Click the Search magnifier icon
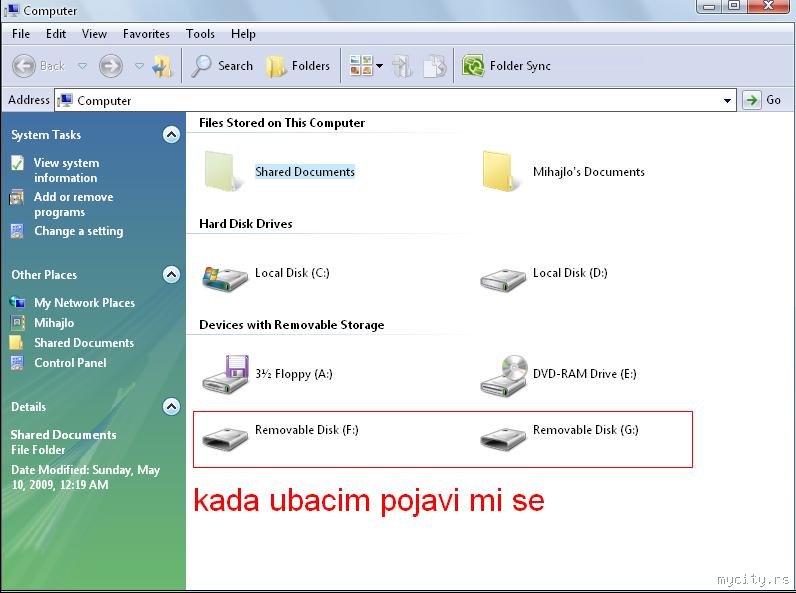The height and width of the screenshot is (593, 796). 201,66
